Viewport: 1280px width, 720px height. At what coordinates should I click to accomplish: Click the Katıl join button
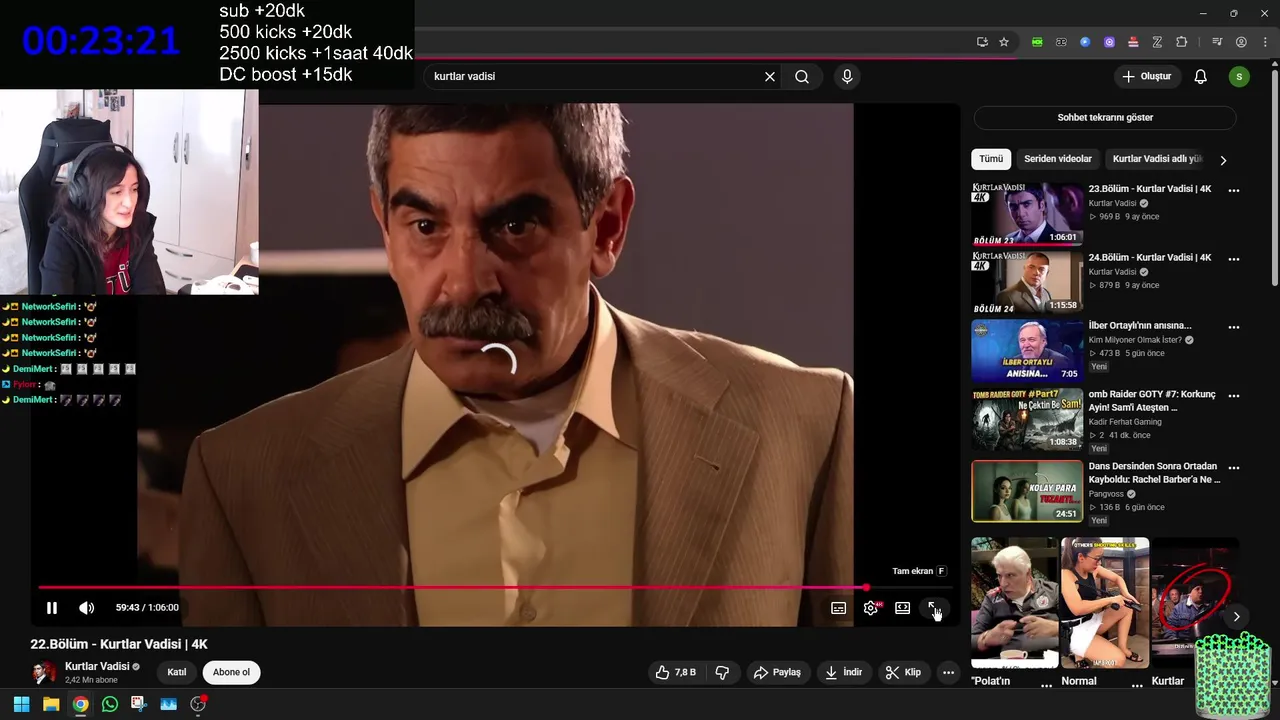[177, 672]
